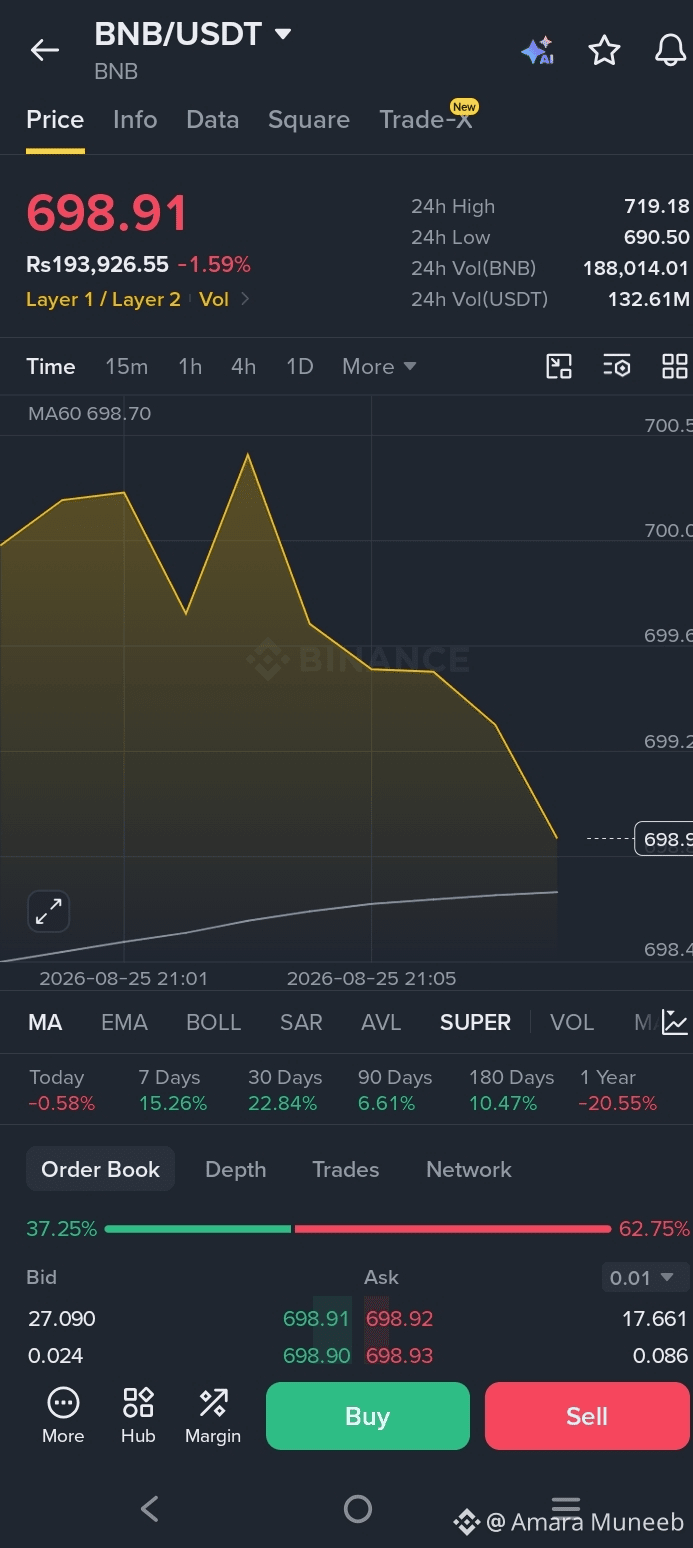Select the Time chart interval
Screen dimensions: 693x1548
tap(51, 366)
